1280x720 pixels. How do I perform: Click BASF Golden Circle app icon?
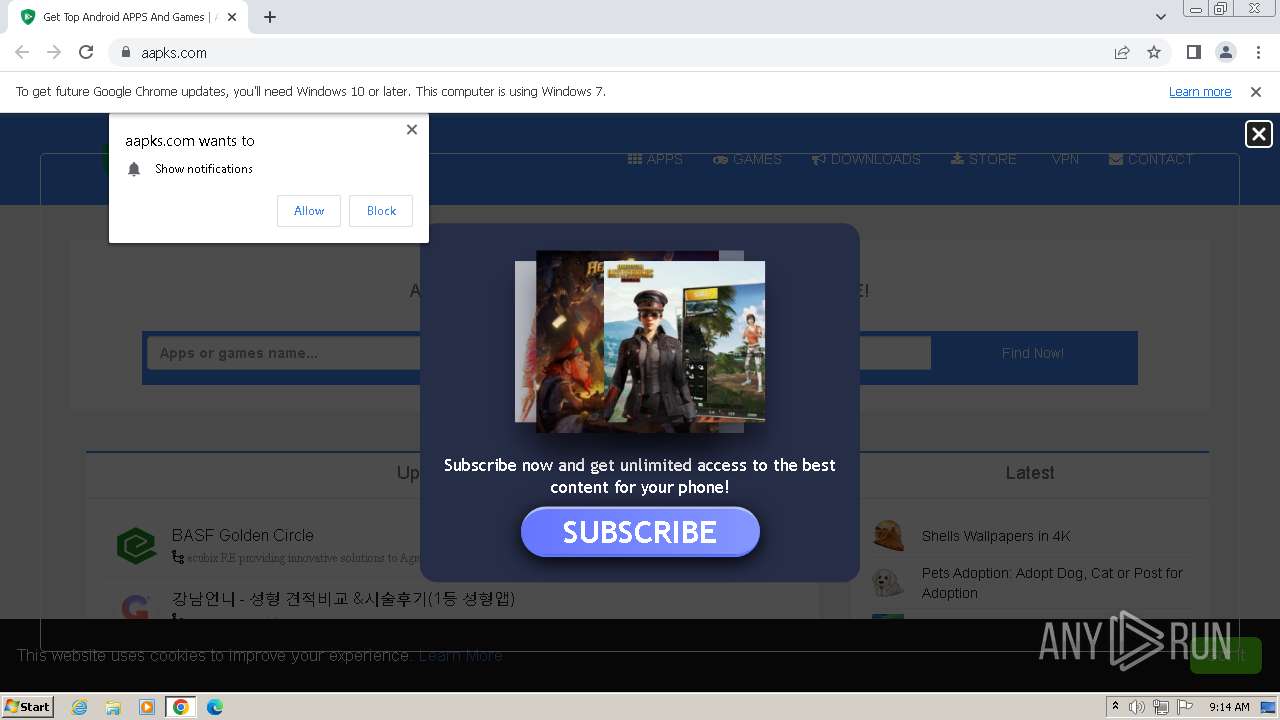click(x=136, y=546)
